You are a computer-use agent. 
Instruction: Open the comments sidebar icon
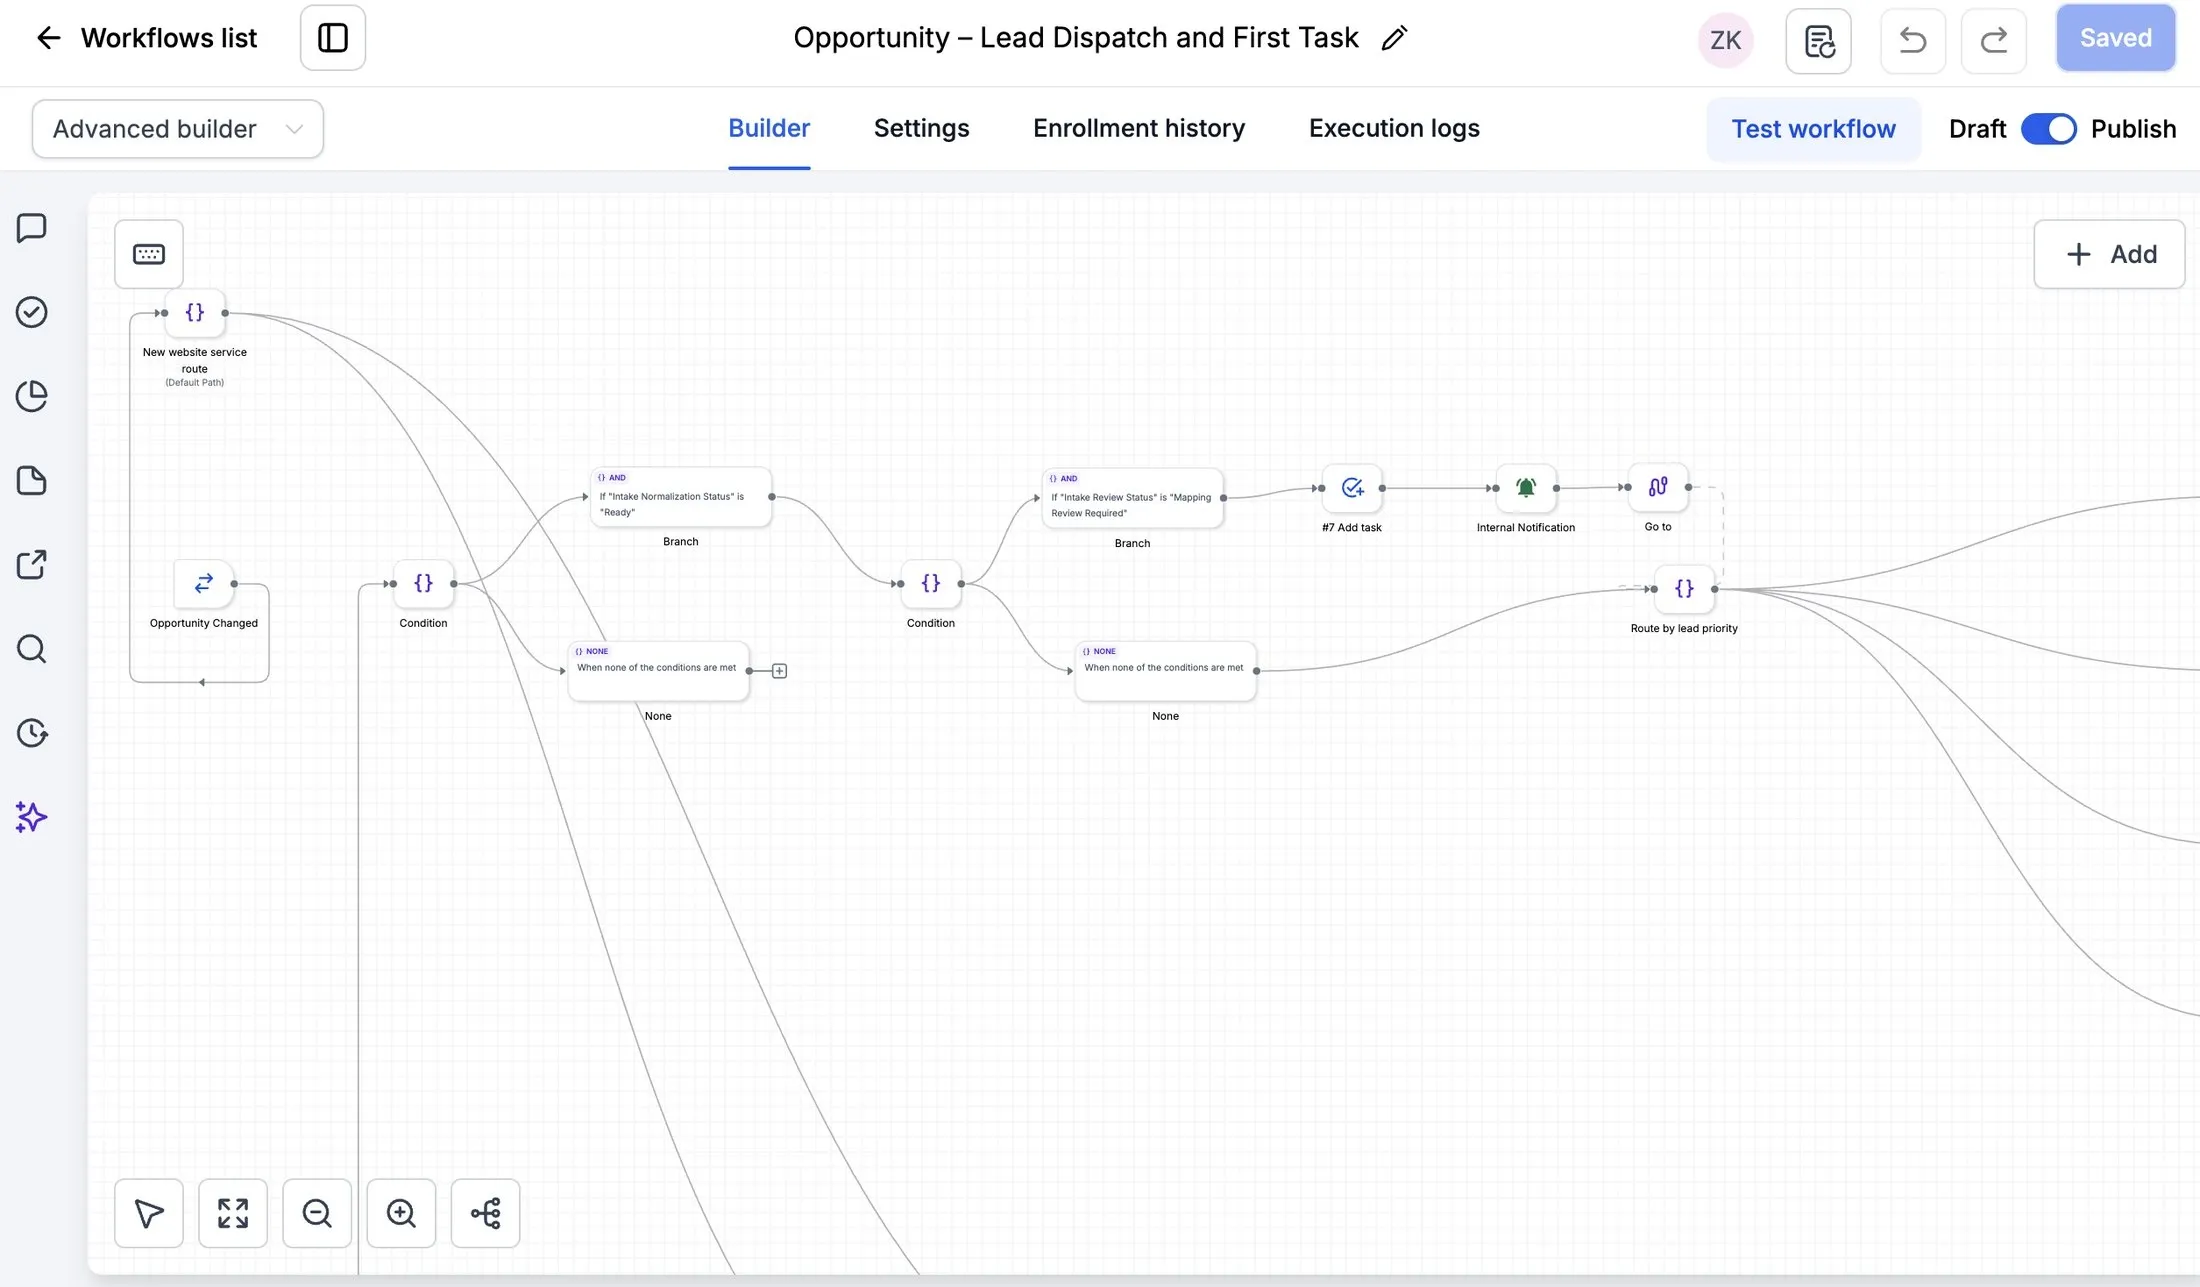(32, 228)
